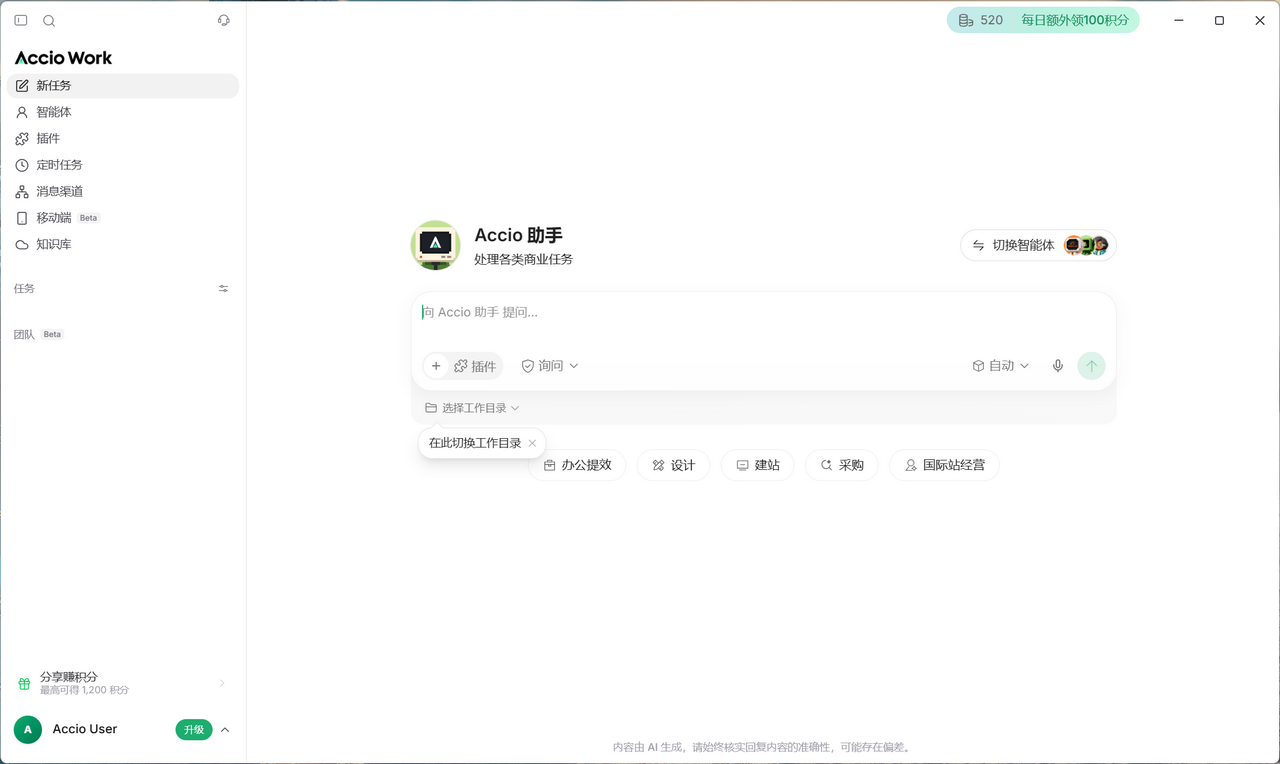Open the 分享赚积分 chevron arrow
The image size is (1280, 764).
pyautogui.click(x=222, y=684)
